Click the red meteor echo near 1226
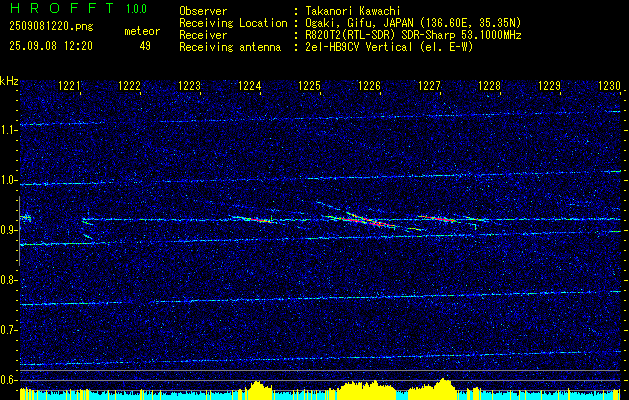The width and height of the screenshot is (629, 400). (367, 221)
